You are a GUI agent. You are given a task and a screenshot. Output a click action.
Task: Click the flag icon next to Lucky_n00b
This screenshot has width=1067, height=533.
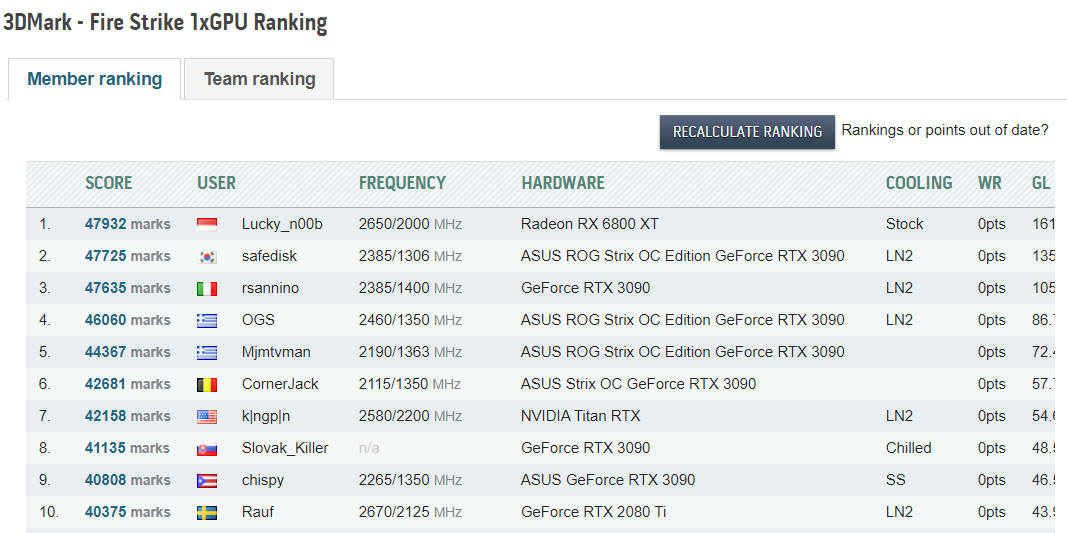(x=207, y=224)
